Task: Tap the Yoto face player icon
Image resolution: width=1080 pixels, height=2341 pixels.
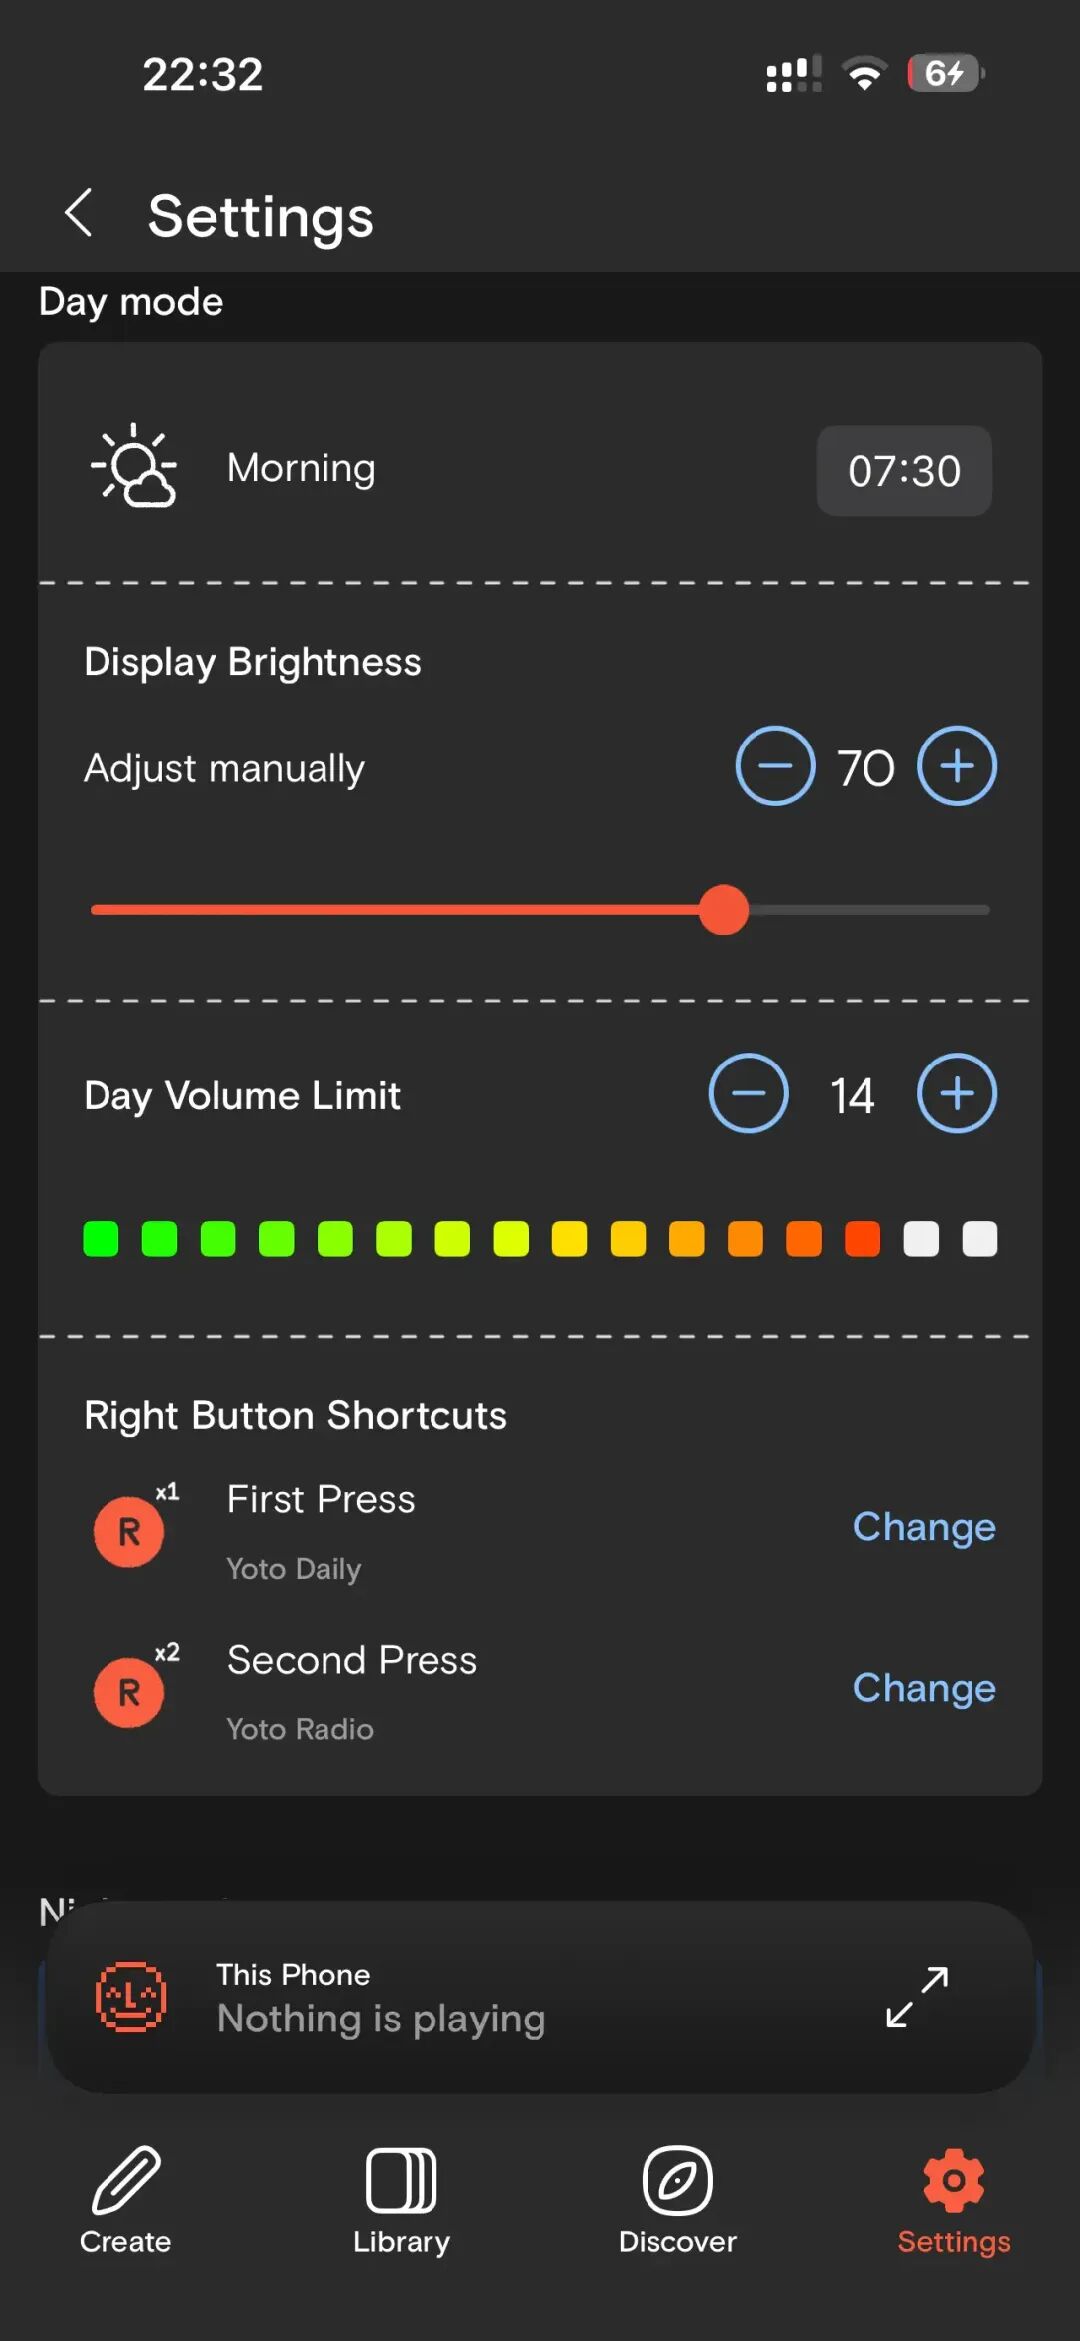Action: pyautogui.click(x=130, y=1997)
